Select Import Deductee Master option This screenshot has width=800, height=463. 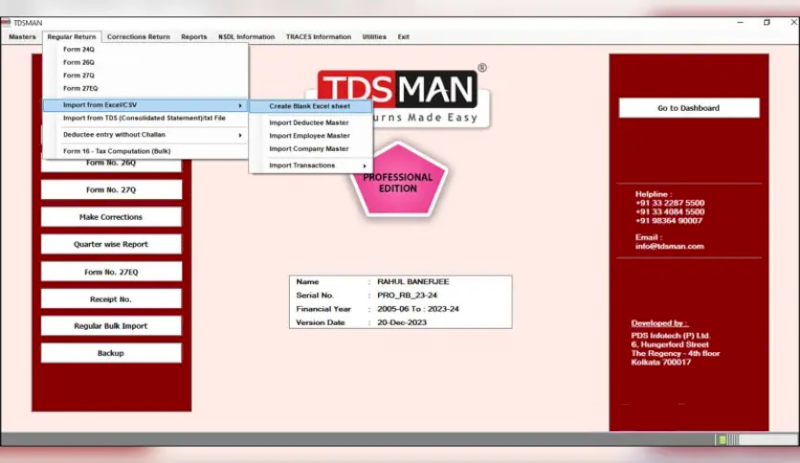[x=311, y=123]
